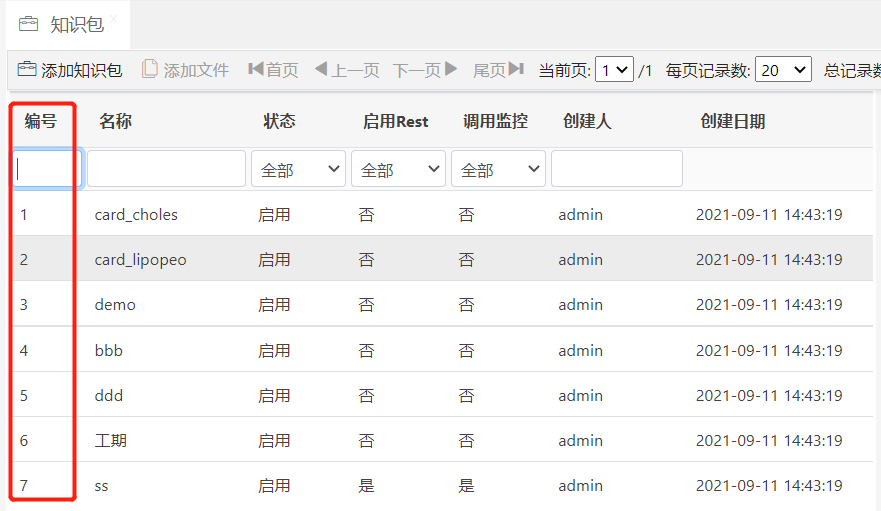Click the 名称 column header
The height and width of the screenshot is (511, 881).
pos(115,122)
